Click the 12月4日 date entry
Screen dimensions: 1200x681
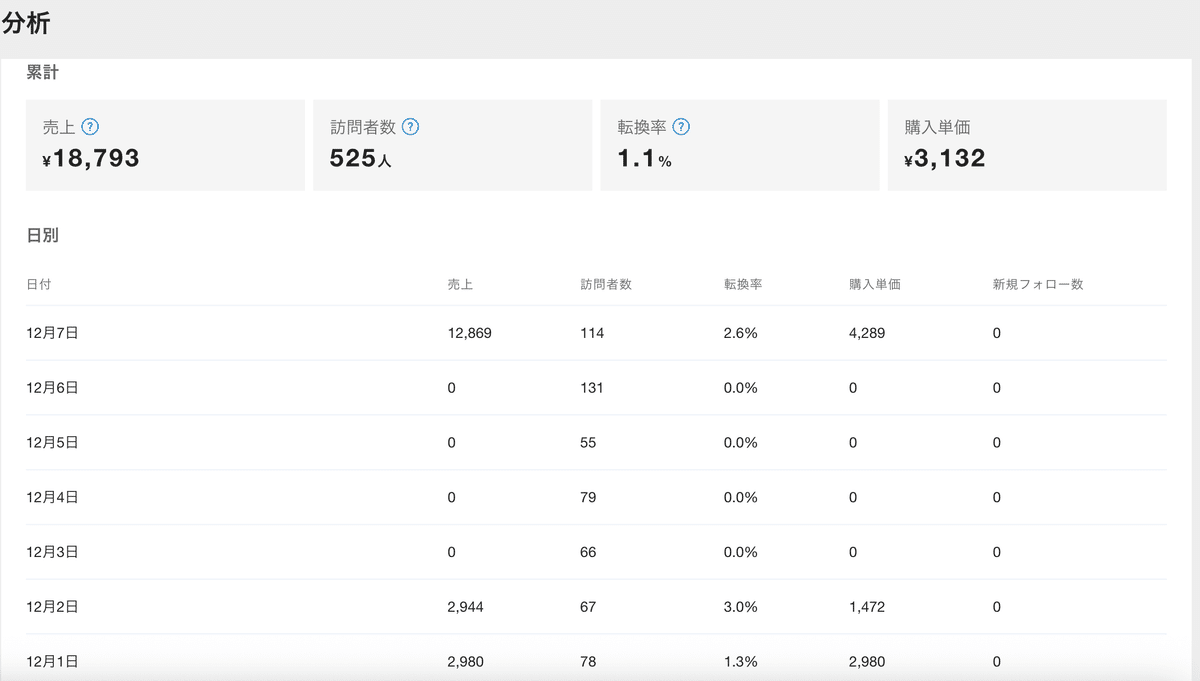(x=52, y=497)
